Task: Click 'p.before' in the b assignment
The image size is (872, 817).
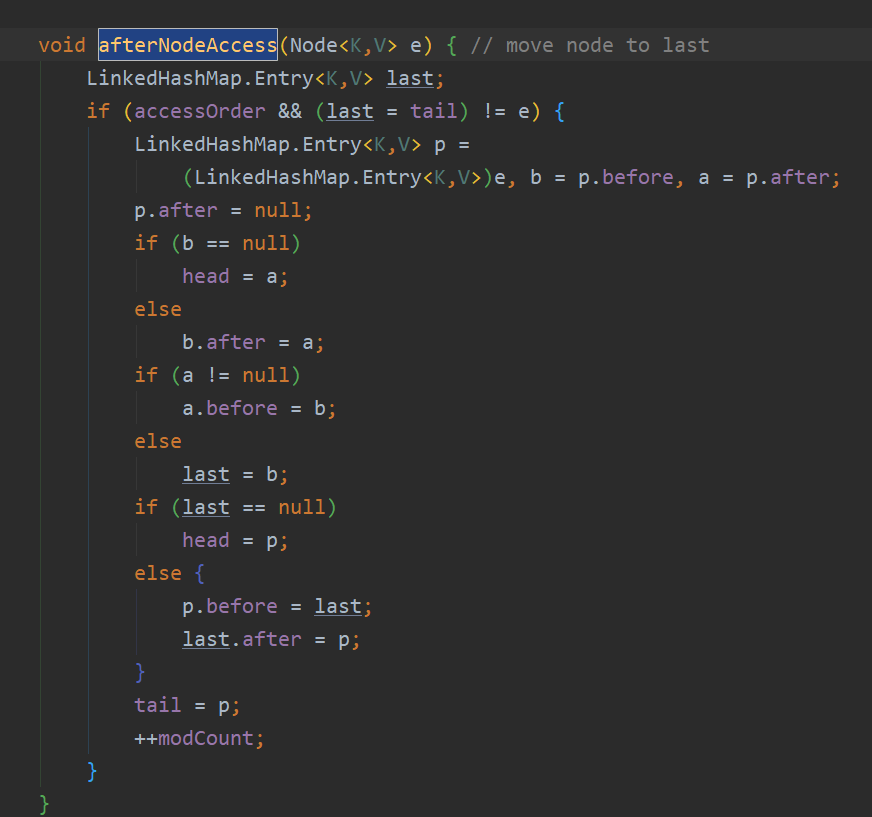Action: [x=626, y=177]
